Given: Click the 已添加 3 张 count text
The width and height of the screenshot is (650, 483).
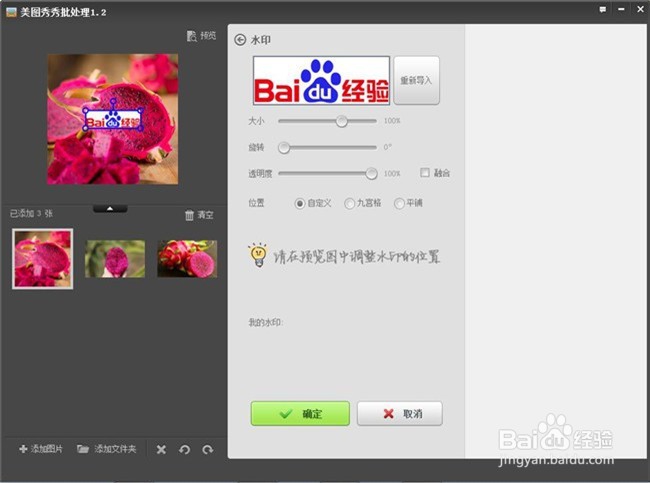Looking at the screenshot, I should tap(31, 214).
